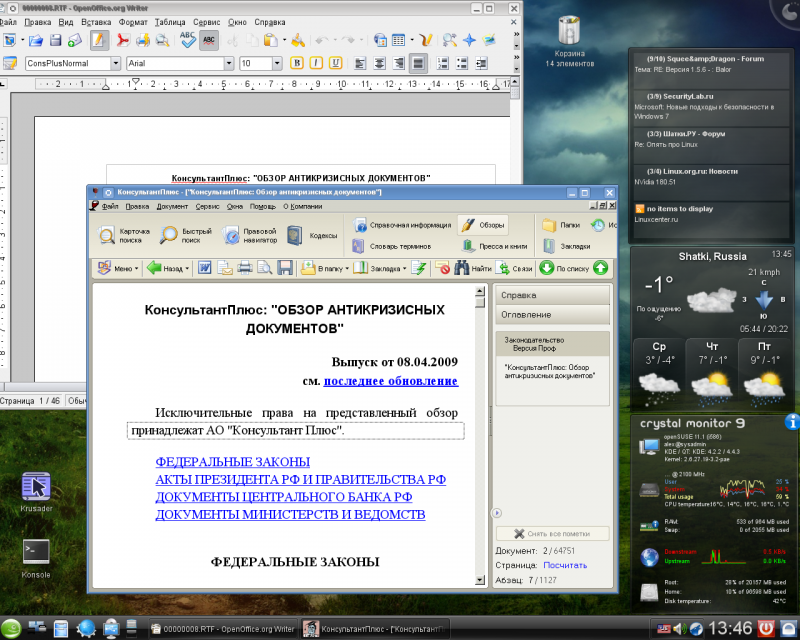The image size is (800, 640).
Task: Open ДОКУМЕНТЫ ЦЕНТРАЛЬНОГО БАНКА РФ link
Action: click(284, 497)
